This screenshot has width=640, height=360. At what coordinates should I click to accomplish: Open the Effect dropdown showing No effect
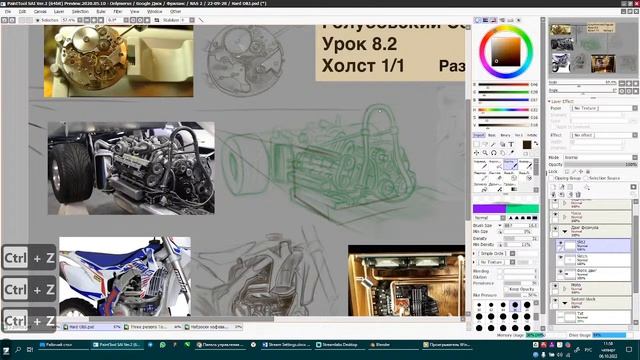click(x=604, y=135)
